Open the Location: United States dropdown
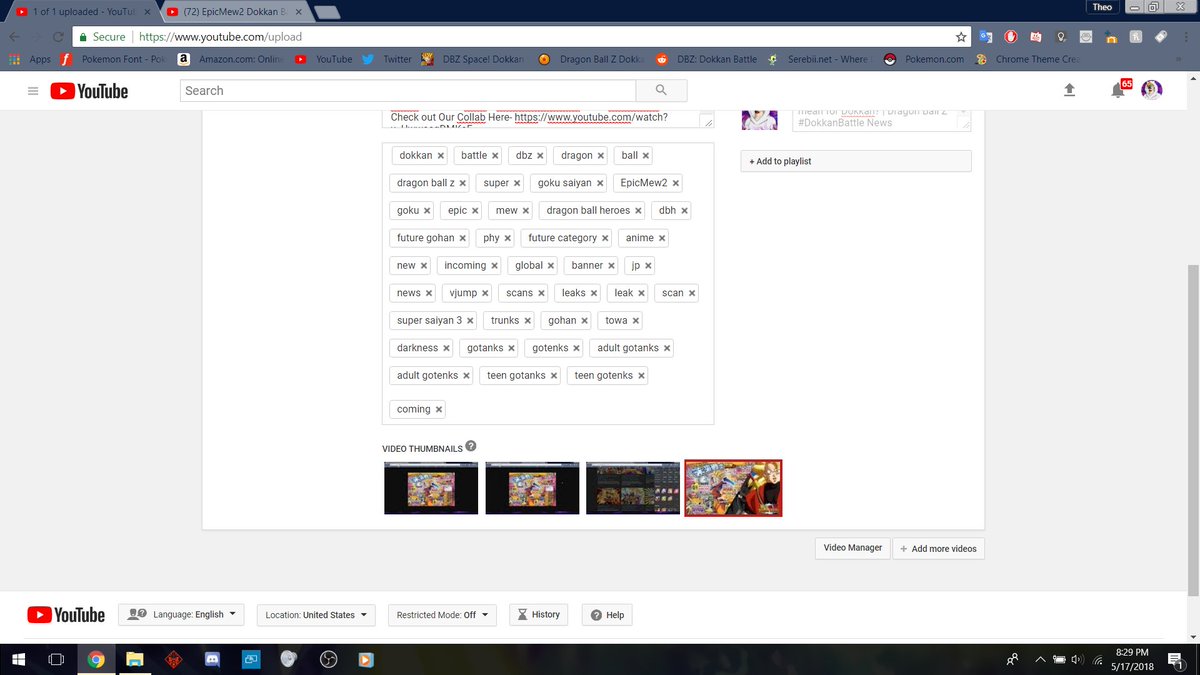Image resolution: width=1200 pixels, height=675 pixels. click(316, 615)
